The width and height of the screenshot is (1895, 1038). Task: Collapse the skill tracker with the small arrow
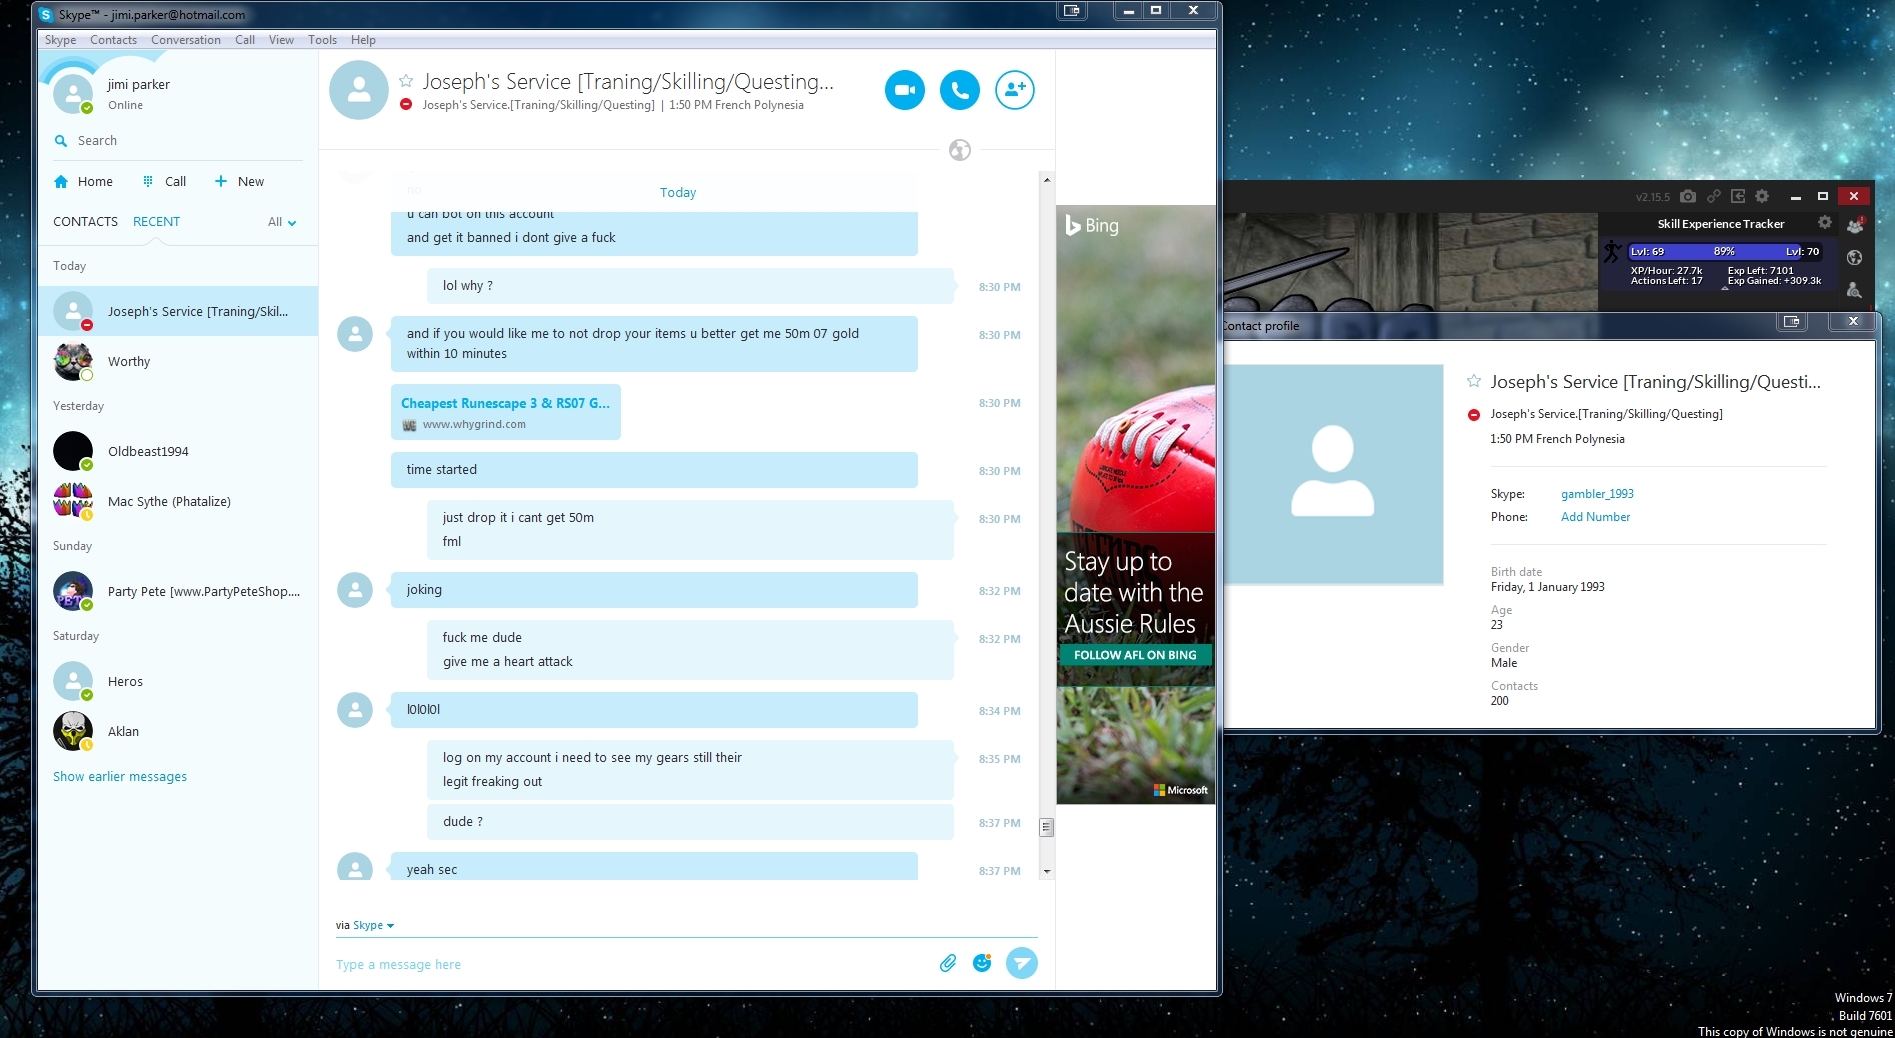click(1725, 289)
